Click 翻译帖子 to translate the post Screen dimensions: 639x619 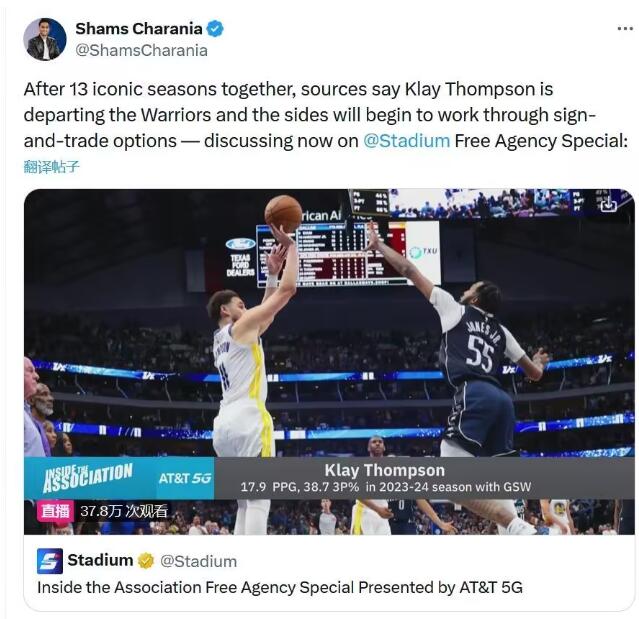pyautogui.click(x=51, y=167)
